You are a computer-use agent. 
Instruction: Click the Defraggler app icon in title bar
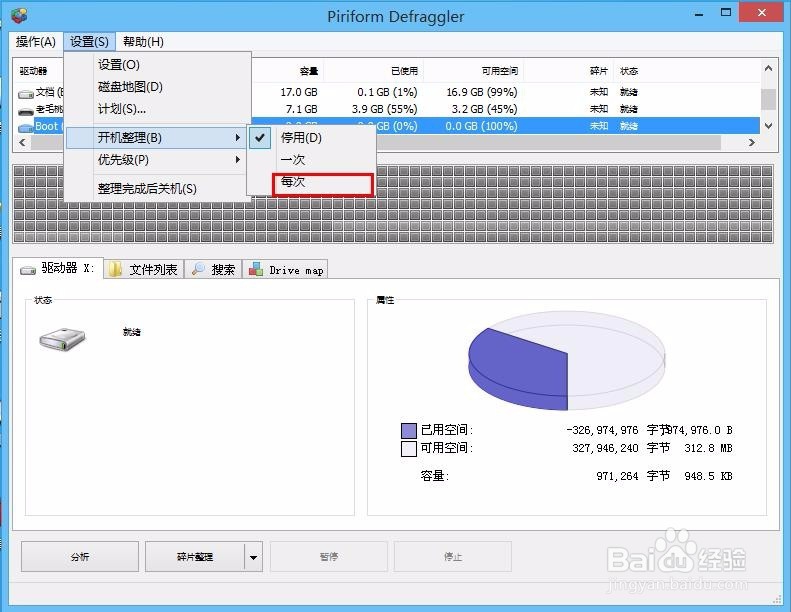pos(19,16)
